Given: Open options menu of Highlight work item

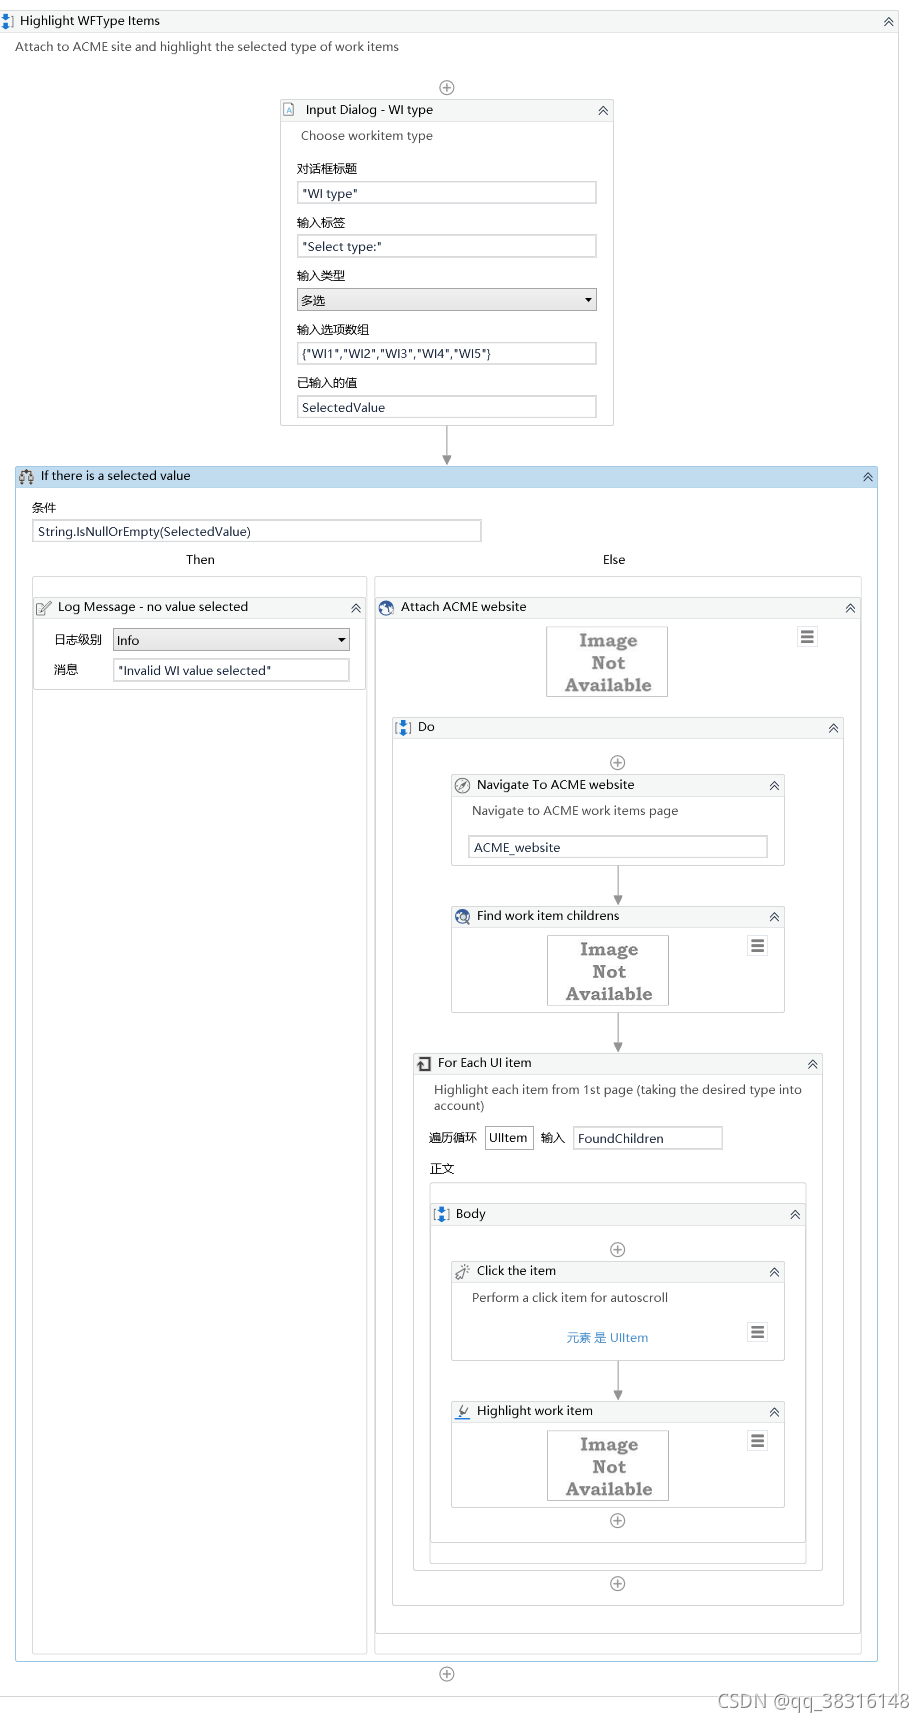Looking at the screenshot, I should pyautogui.click(x=758, y=1441).
